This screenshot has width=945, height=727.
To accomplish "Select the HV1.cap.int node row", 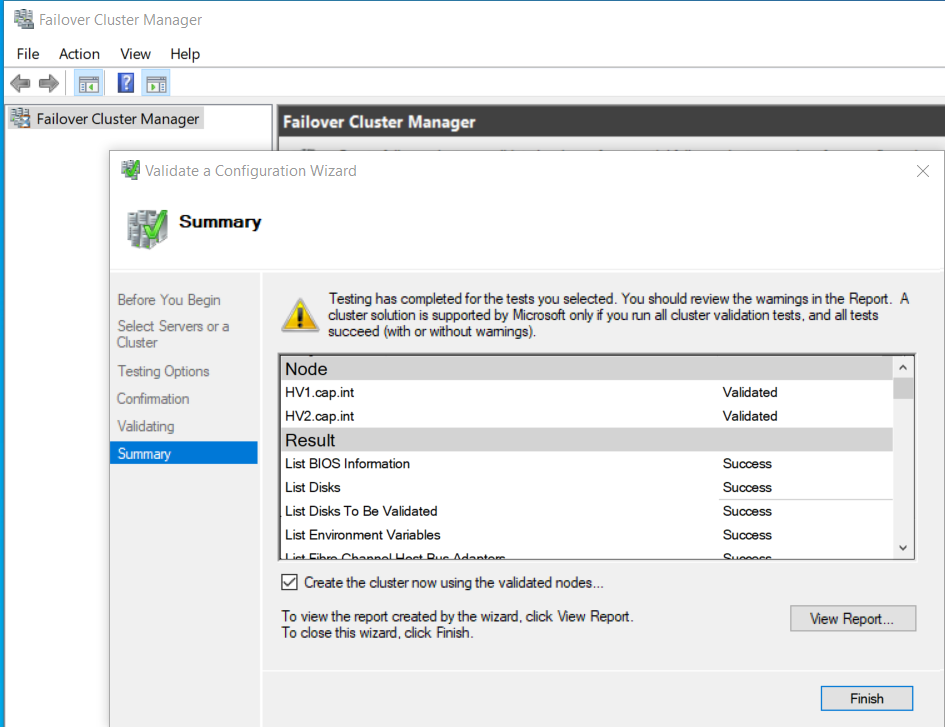I will coord(320,392).
